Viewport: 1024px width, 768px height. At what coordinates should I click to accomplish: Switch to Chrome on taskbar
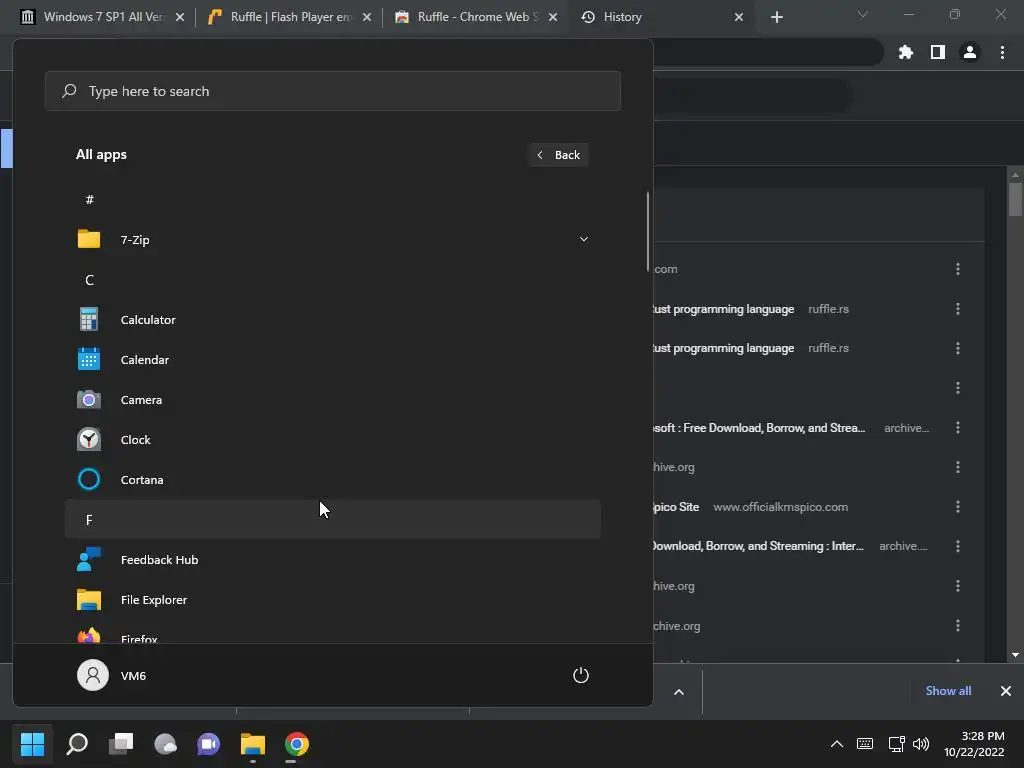(x=296, y=744)
